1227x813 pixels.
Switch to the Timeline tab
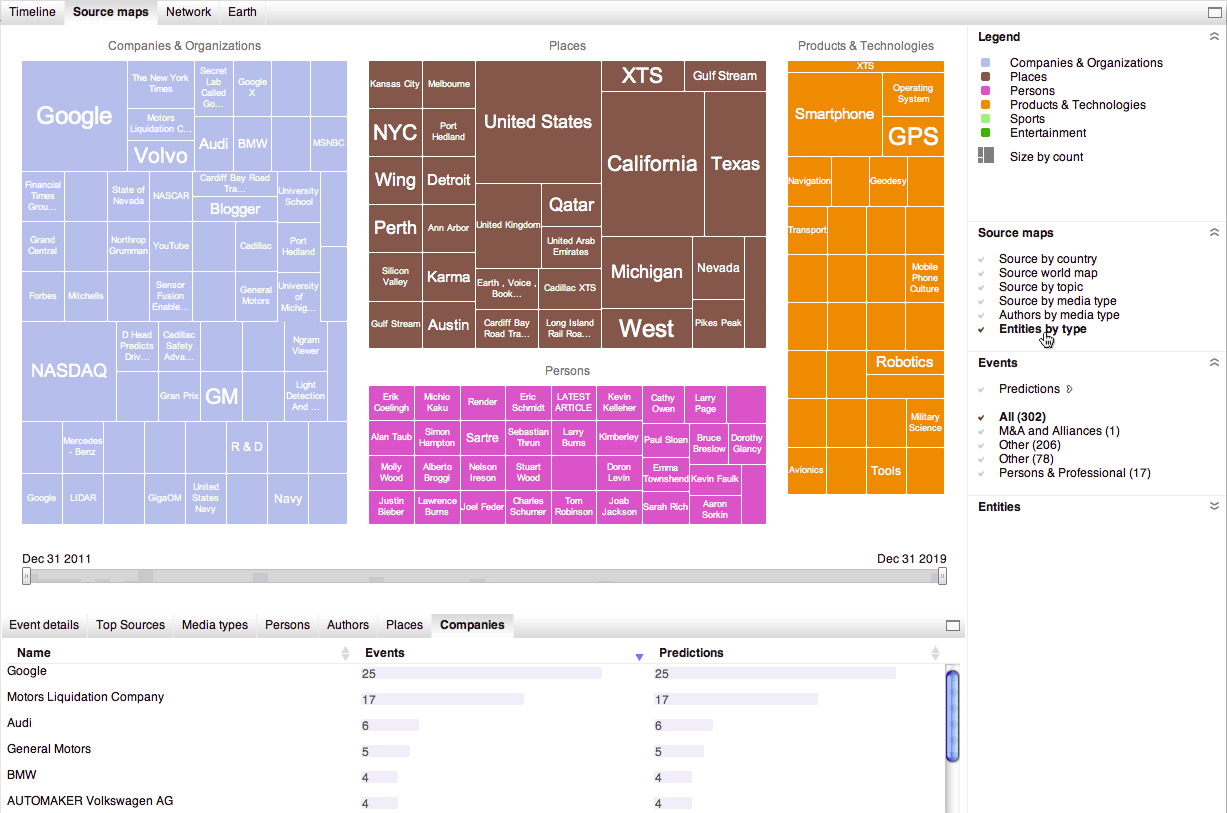[x=33, y=12]
